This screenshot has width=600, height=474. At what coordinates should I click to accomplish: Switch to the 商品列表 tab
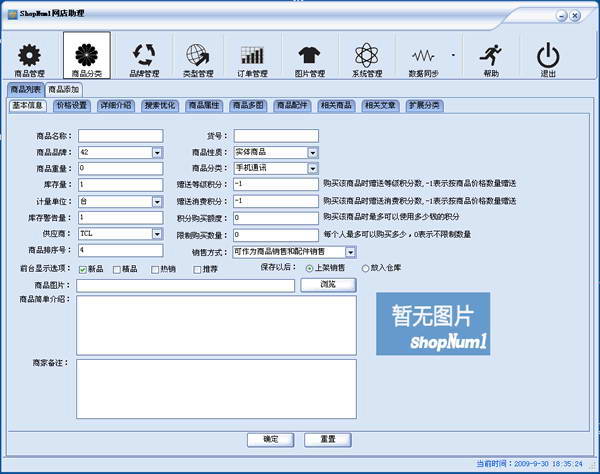pyautogui.click(x=26, y=90)
